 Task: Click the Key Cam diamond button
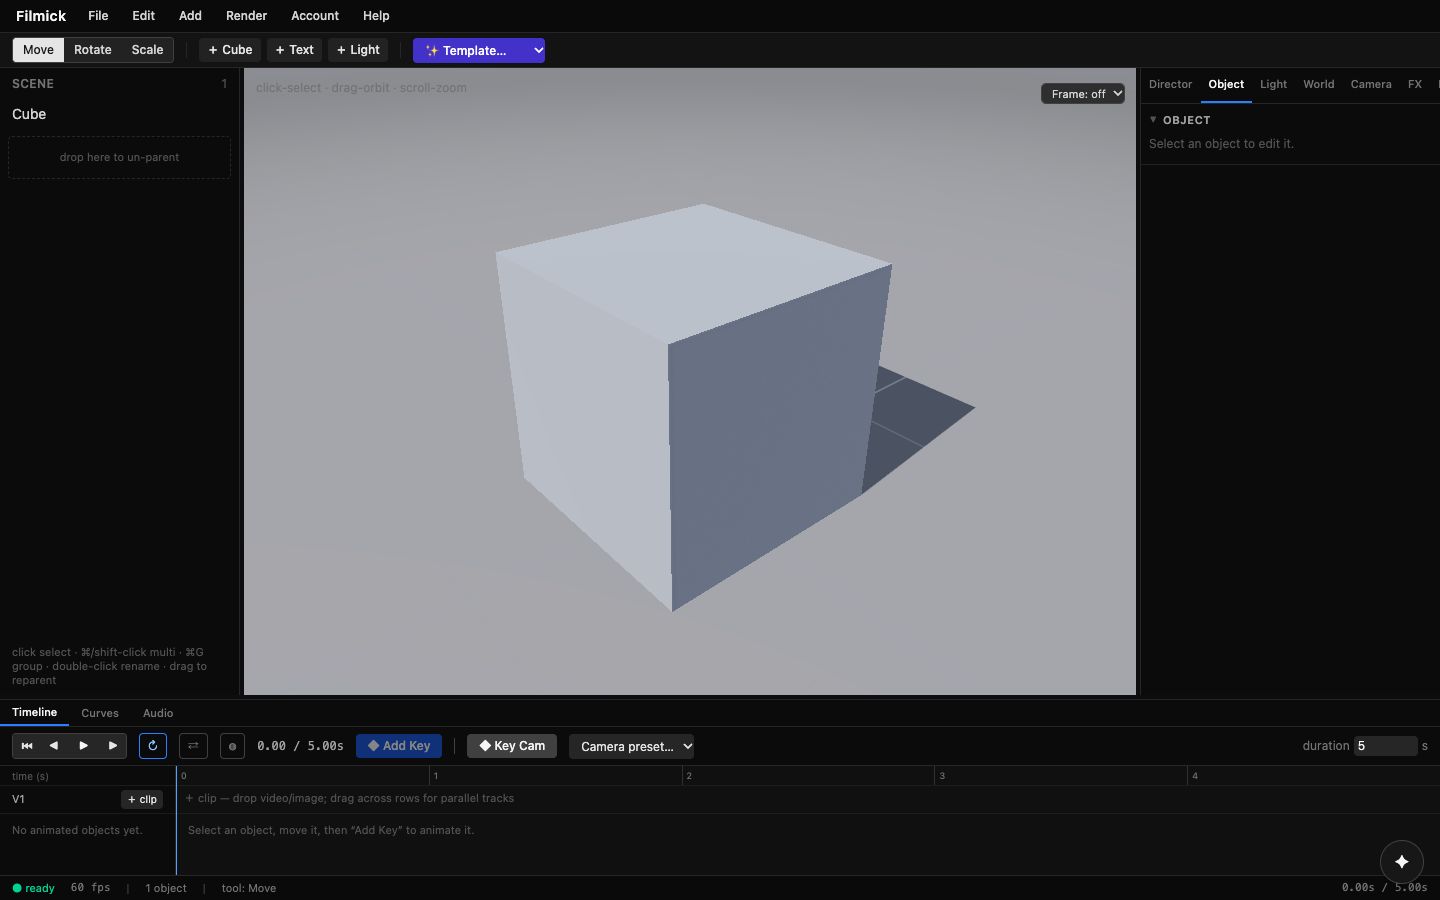pos(512,746)
